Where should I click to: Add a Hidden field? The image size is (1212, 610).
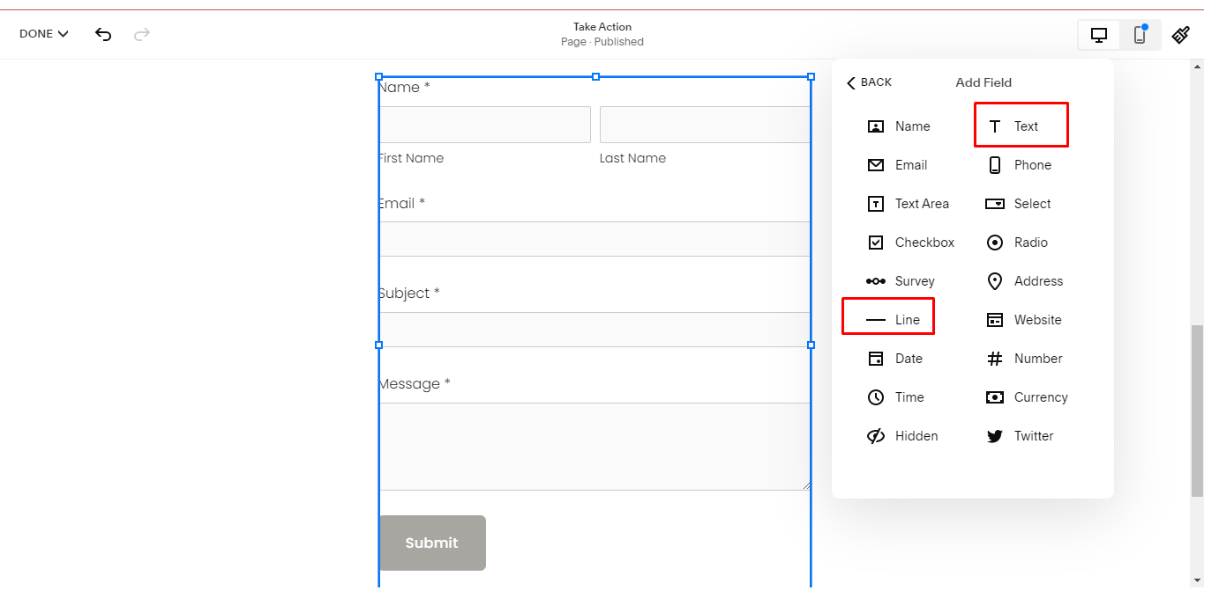click(x=912, y=435)
